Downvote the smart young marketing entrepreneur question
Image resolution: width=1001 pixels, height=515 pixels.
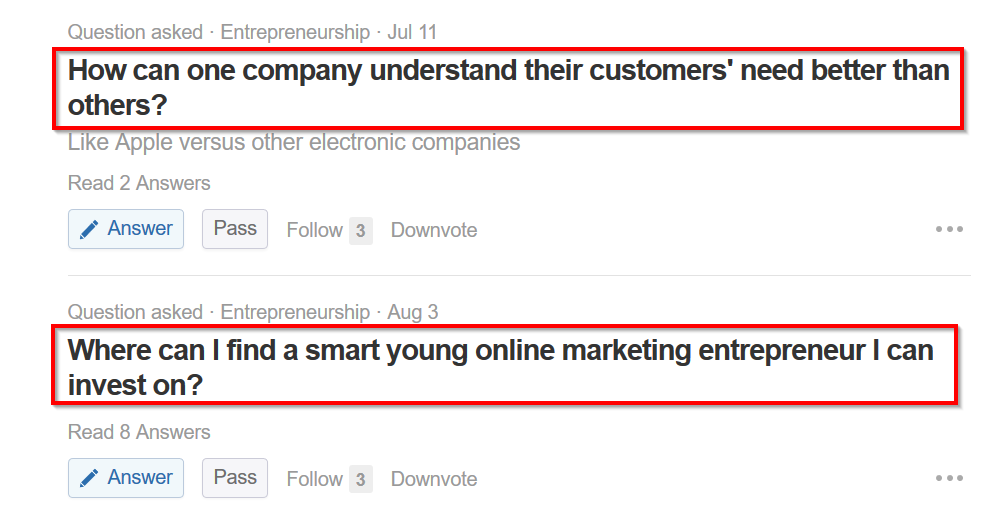click(x=434, y=479)
